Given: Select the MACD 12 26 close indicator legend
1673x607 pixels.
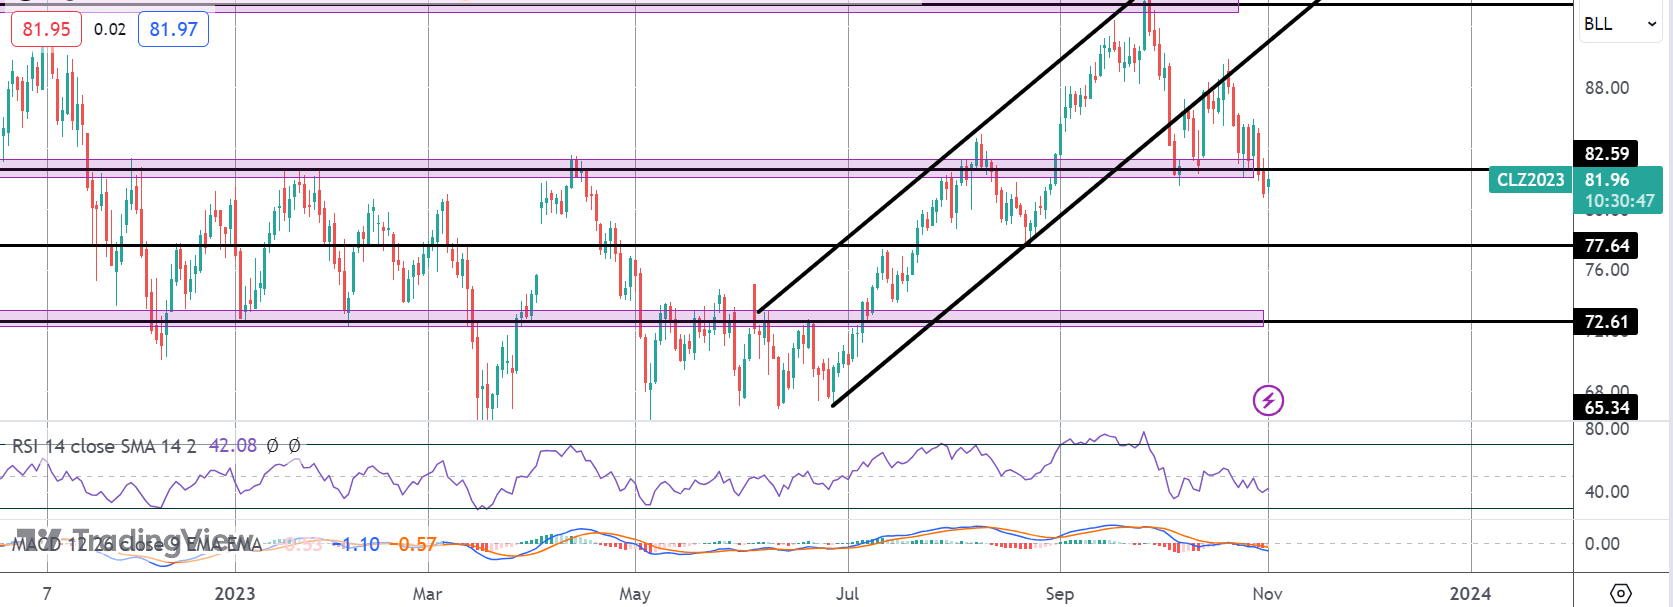Looking at the screenshot, I should 136,544.
